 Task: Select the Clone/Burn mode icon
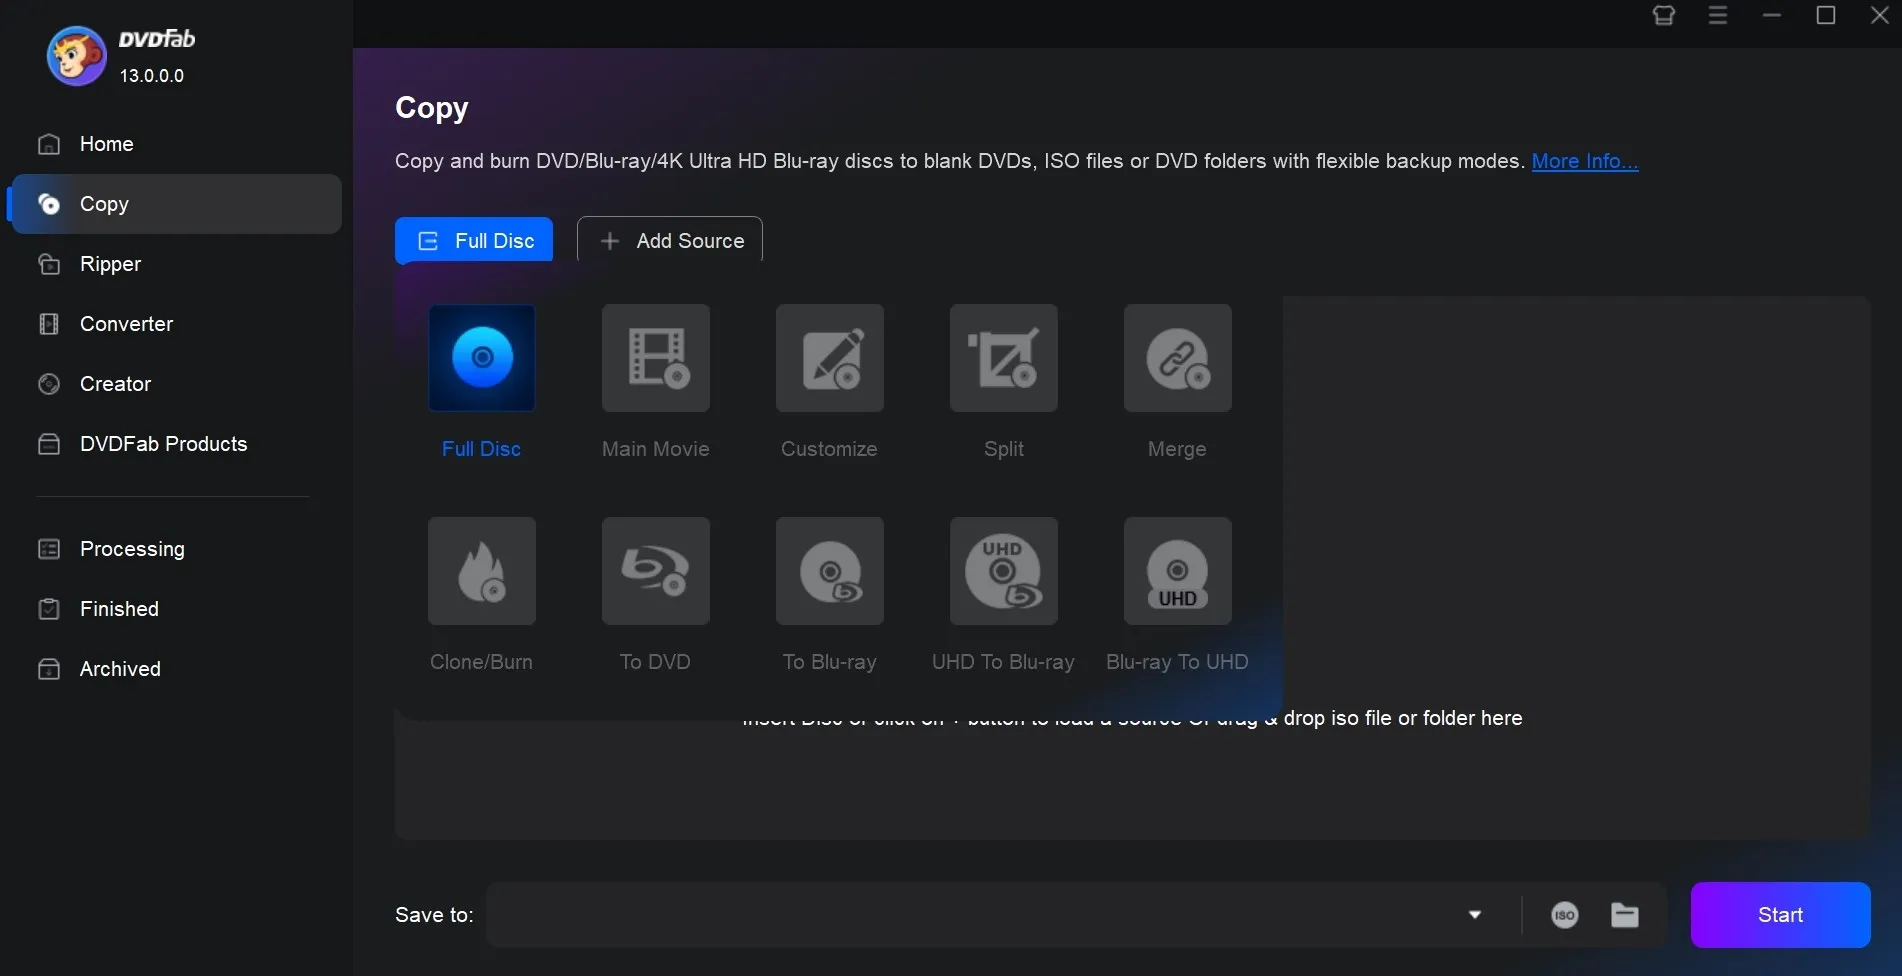click(x=481, y=571)
